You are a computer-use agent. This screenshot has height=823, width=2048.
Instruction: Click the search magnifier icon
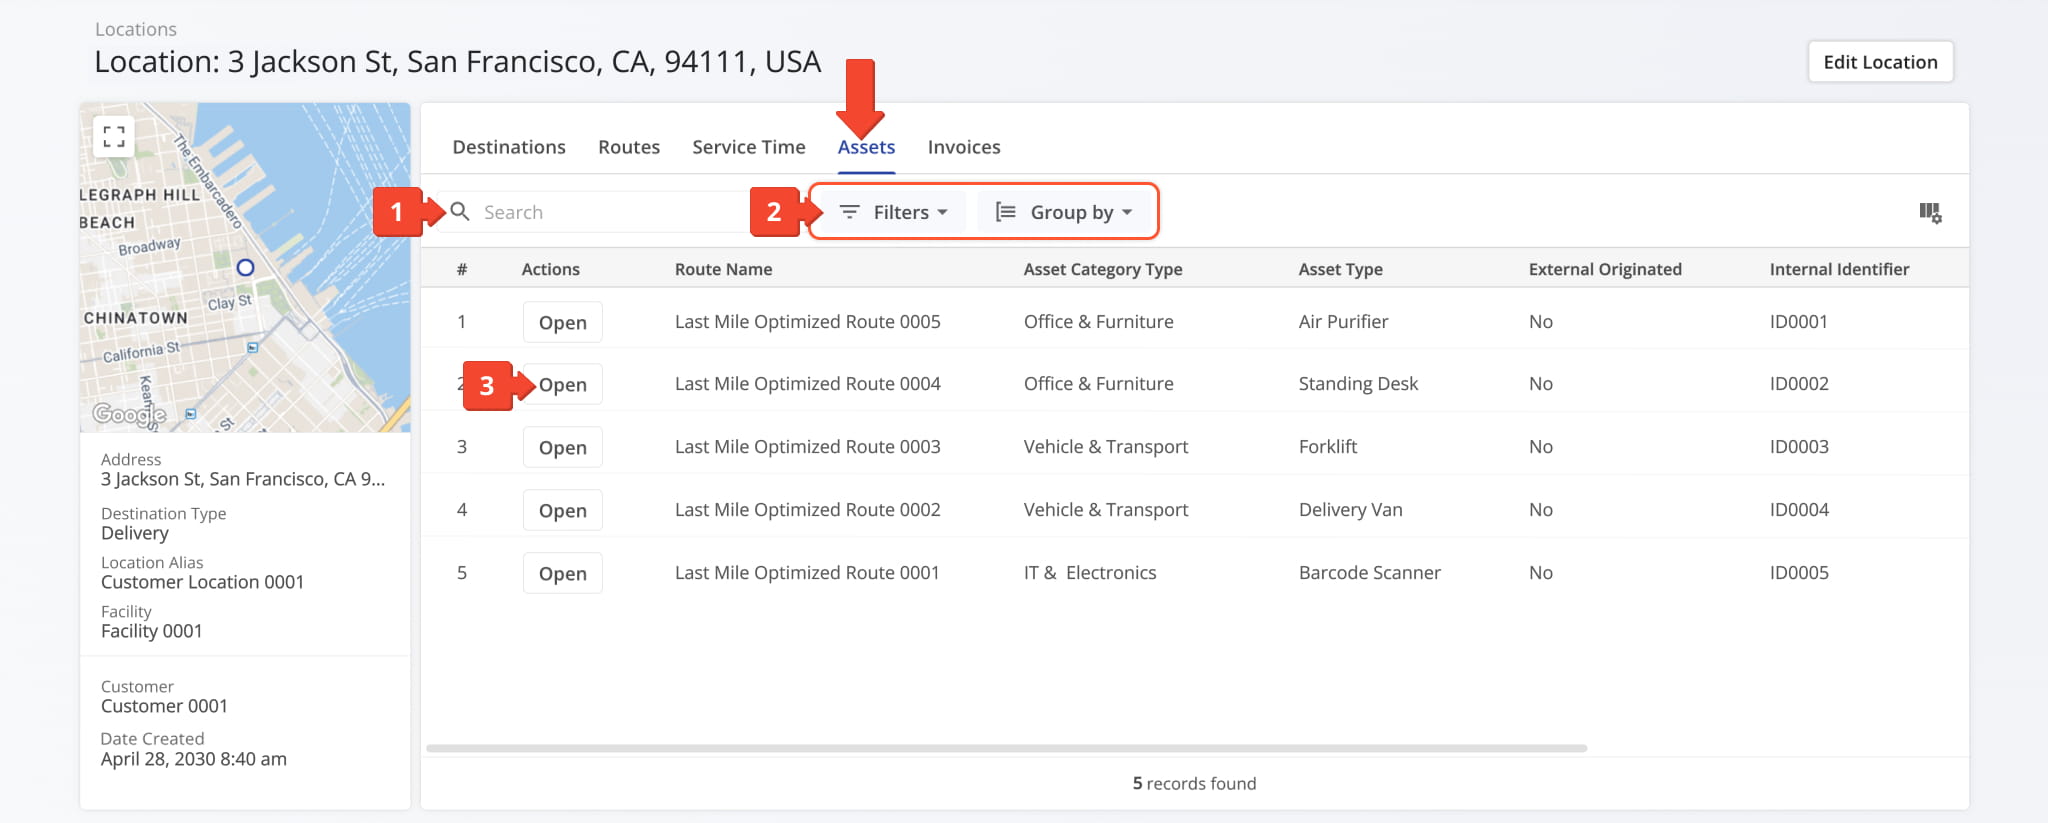[460, 212]
